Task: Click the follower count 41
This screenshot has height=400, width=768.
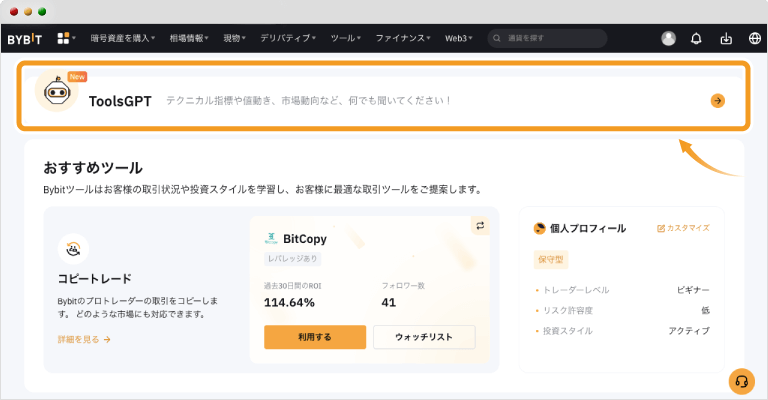Action: [388, 303]
